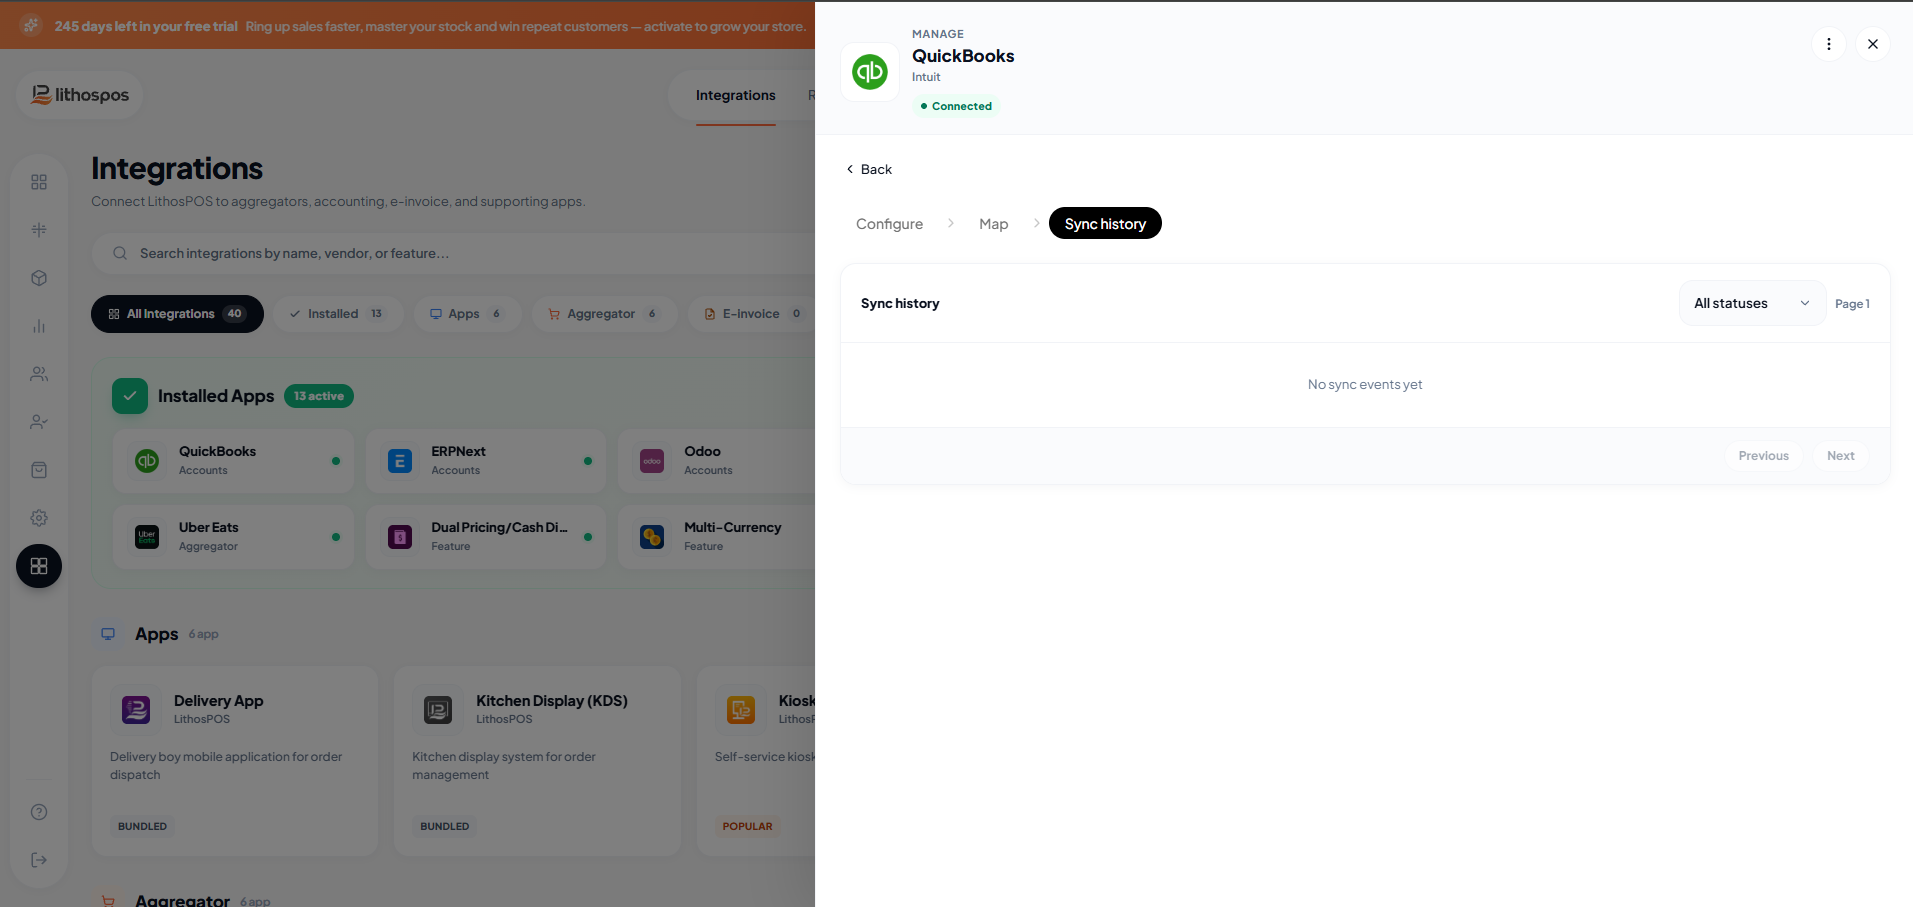Click the 13 active badge

pos(319,396)
